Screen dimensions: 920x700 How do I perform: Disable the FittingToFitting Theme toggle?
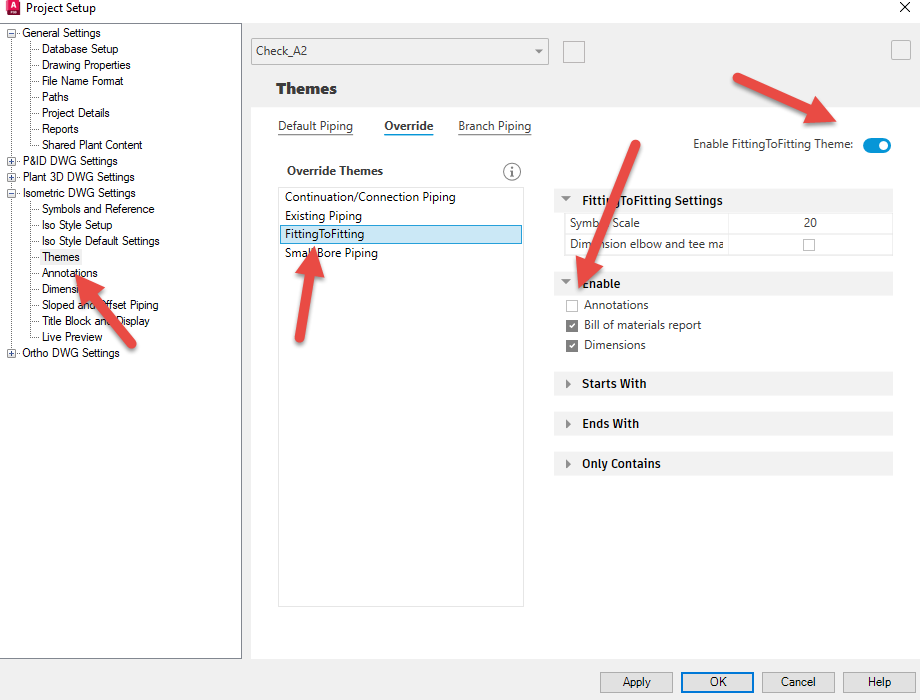coord(876,144)
